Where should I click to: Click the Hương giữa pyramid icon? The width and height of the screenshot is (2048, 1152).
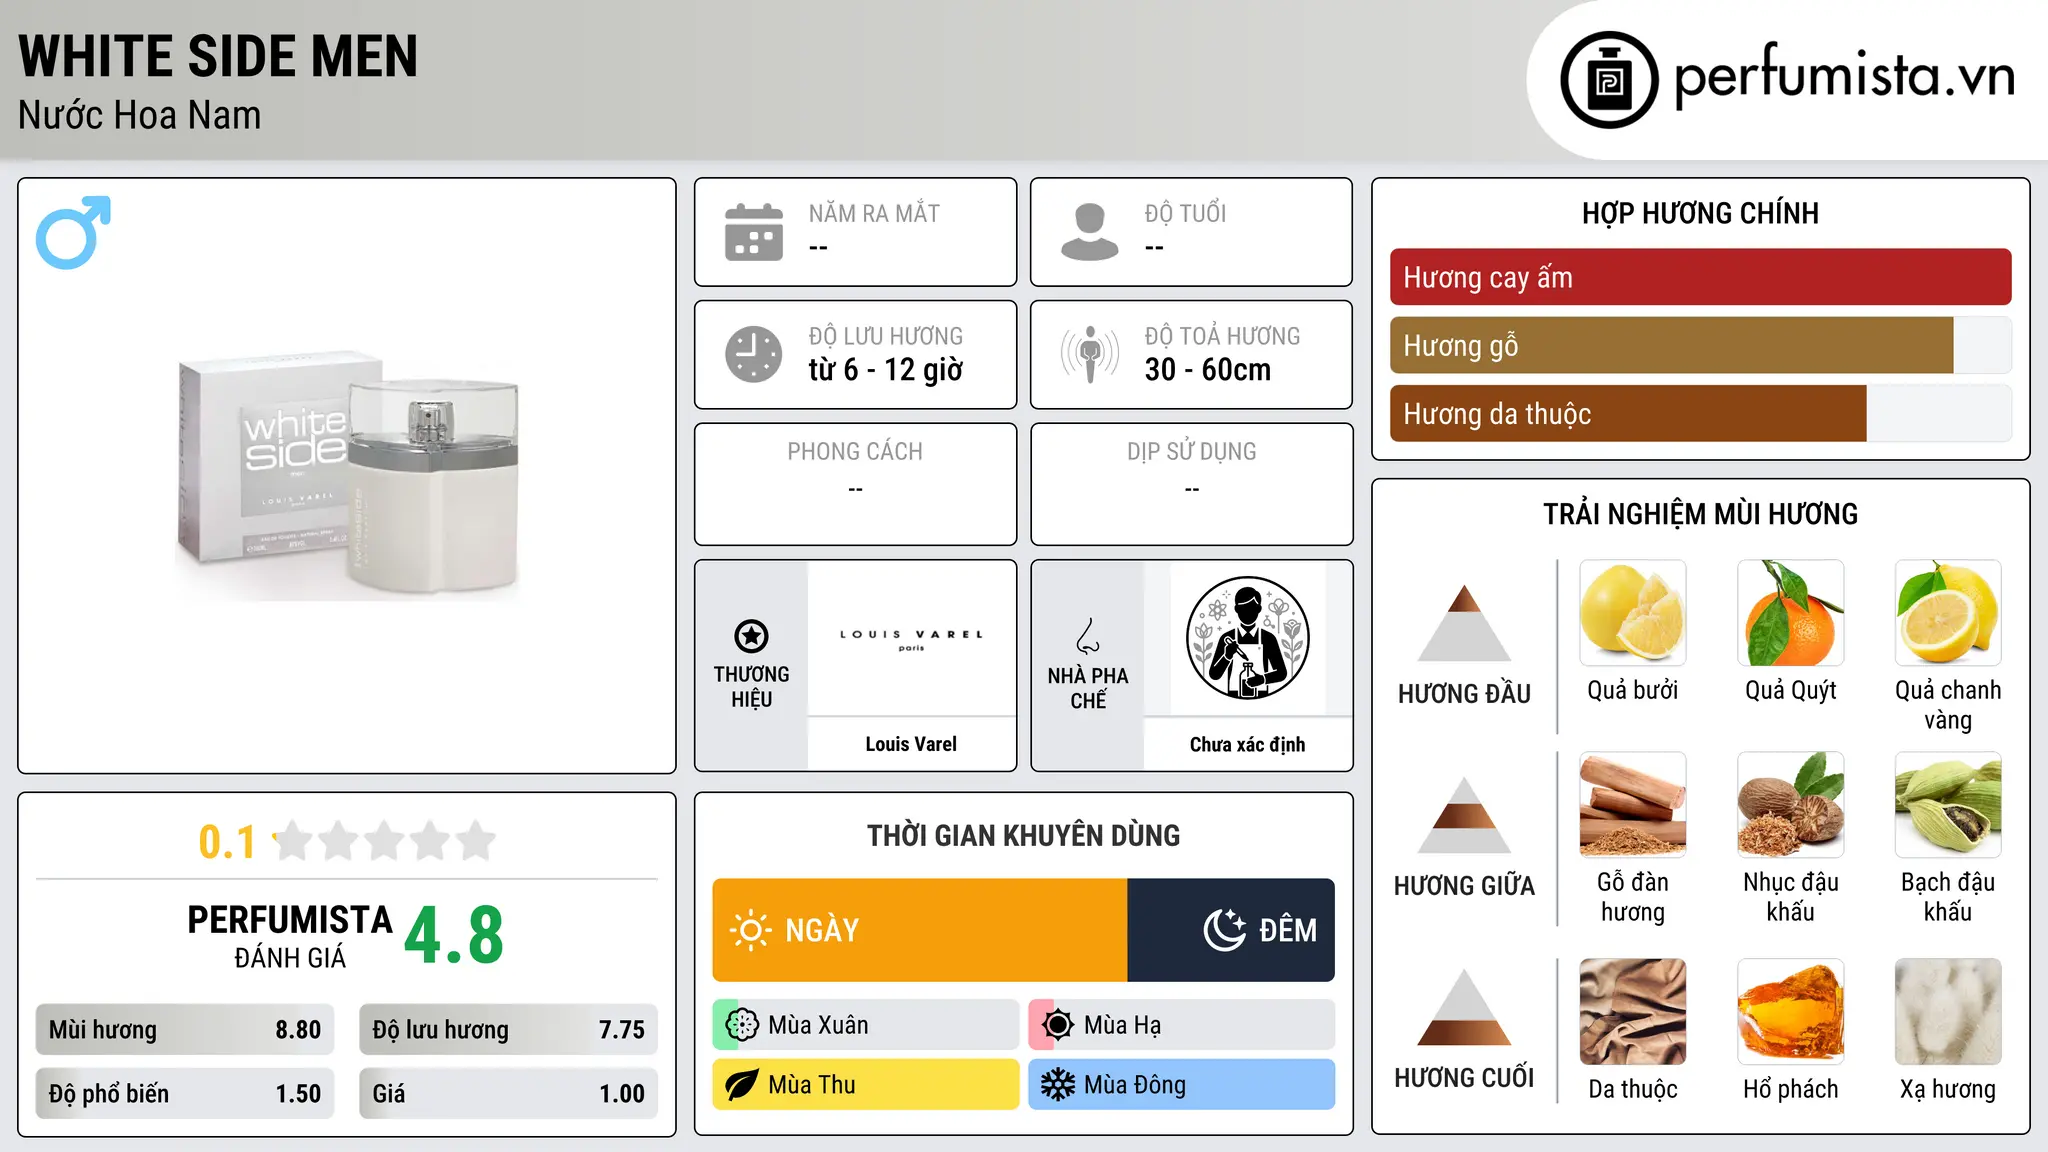[1464, 815]
